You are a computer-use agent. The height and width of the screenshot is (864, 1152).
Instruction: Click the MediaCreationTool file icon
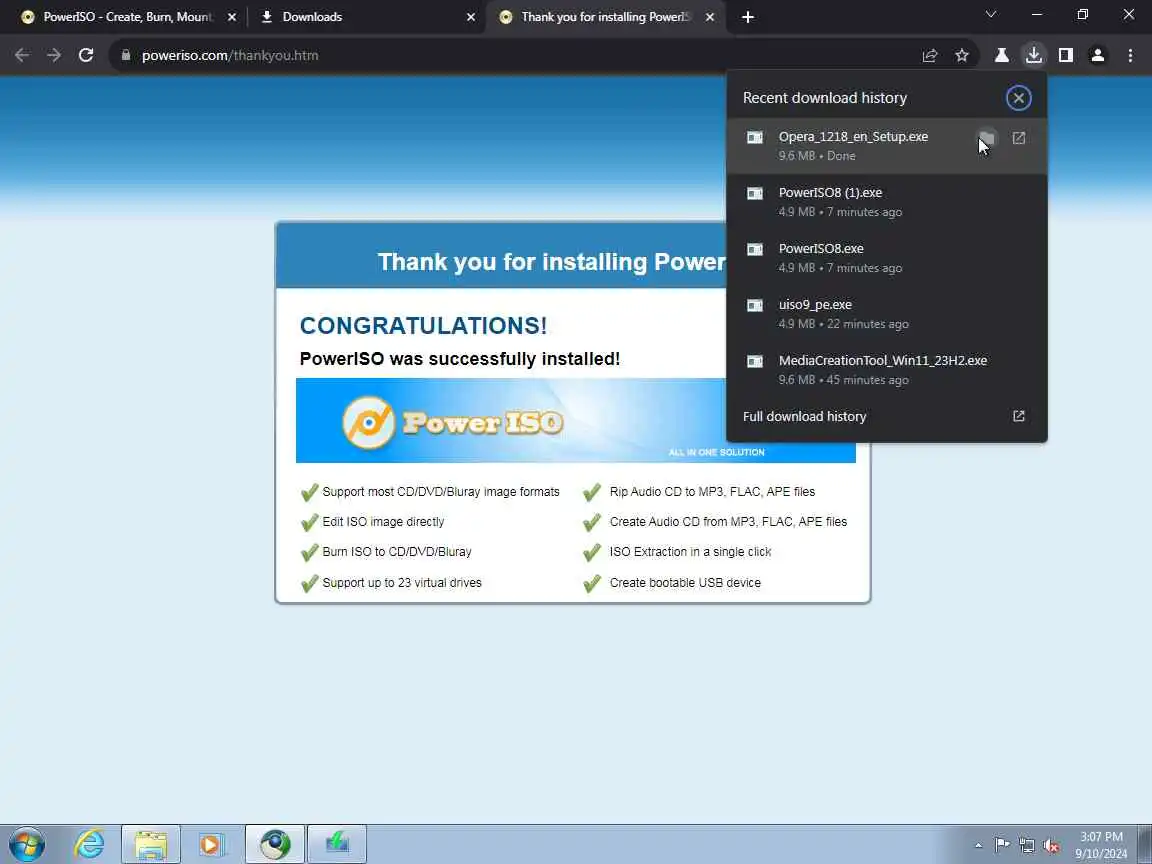[x=755, y=361]
